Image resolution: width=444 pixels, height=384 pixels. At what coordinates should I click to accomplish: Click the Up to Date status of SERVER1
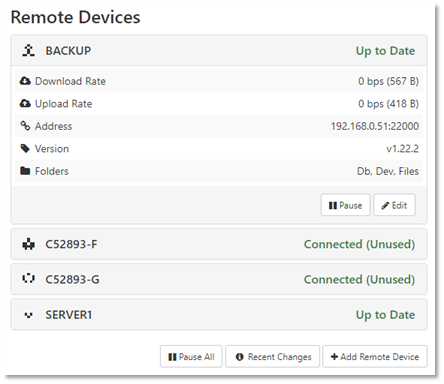click(x=385, y=315)
